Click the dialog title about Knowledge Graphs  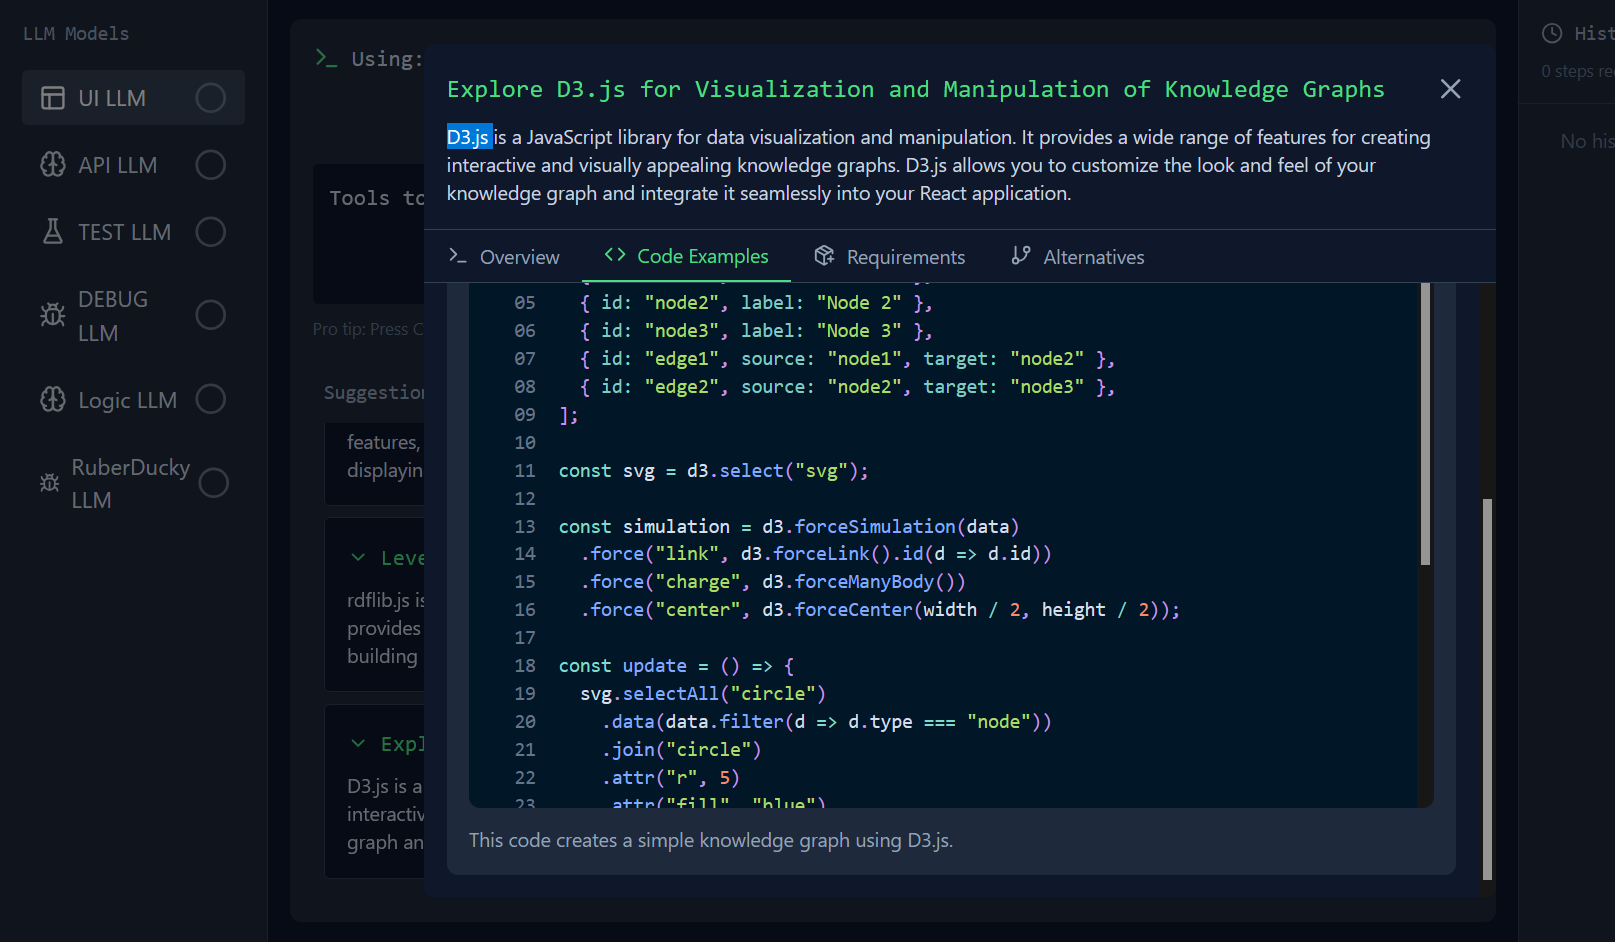tap(915, 90)
